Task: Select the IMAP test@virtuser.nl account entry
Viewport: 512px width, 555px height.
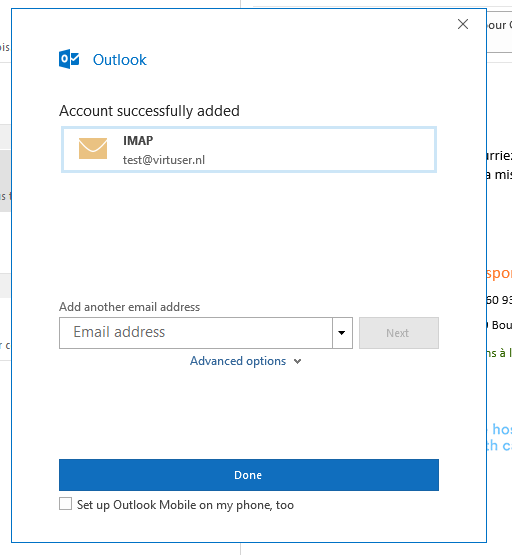Action: click(249, 150)
